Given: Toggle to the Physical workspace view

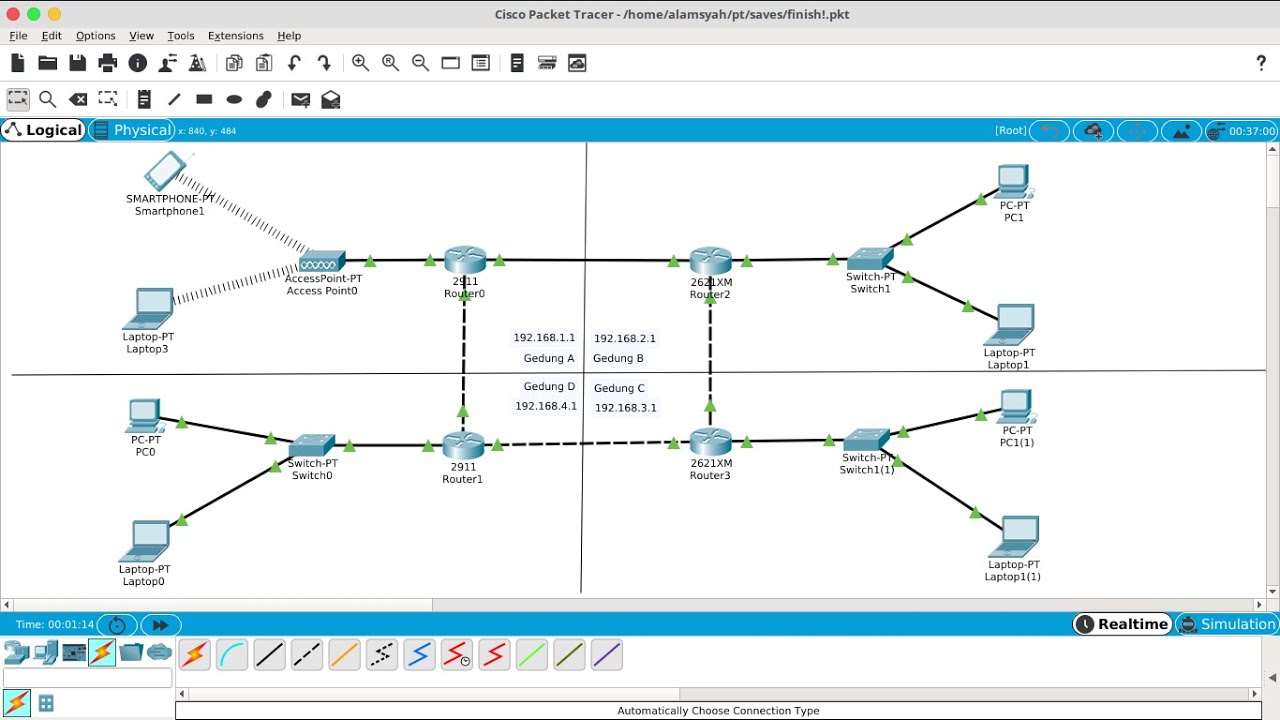Looking at the screenshot, I should pyautogui.click(x=131, y=130).
